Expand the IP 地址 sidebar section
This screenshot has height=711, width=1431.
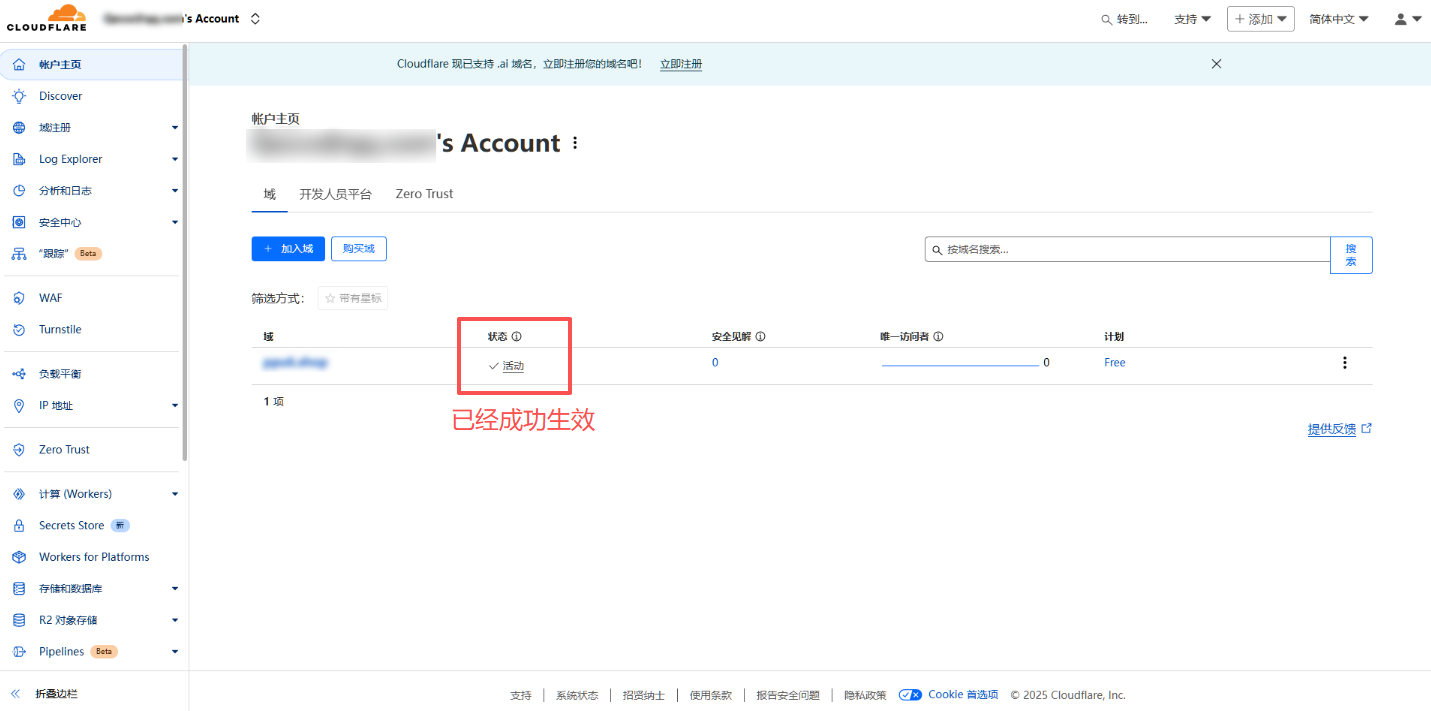175,405
